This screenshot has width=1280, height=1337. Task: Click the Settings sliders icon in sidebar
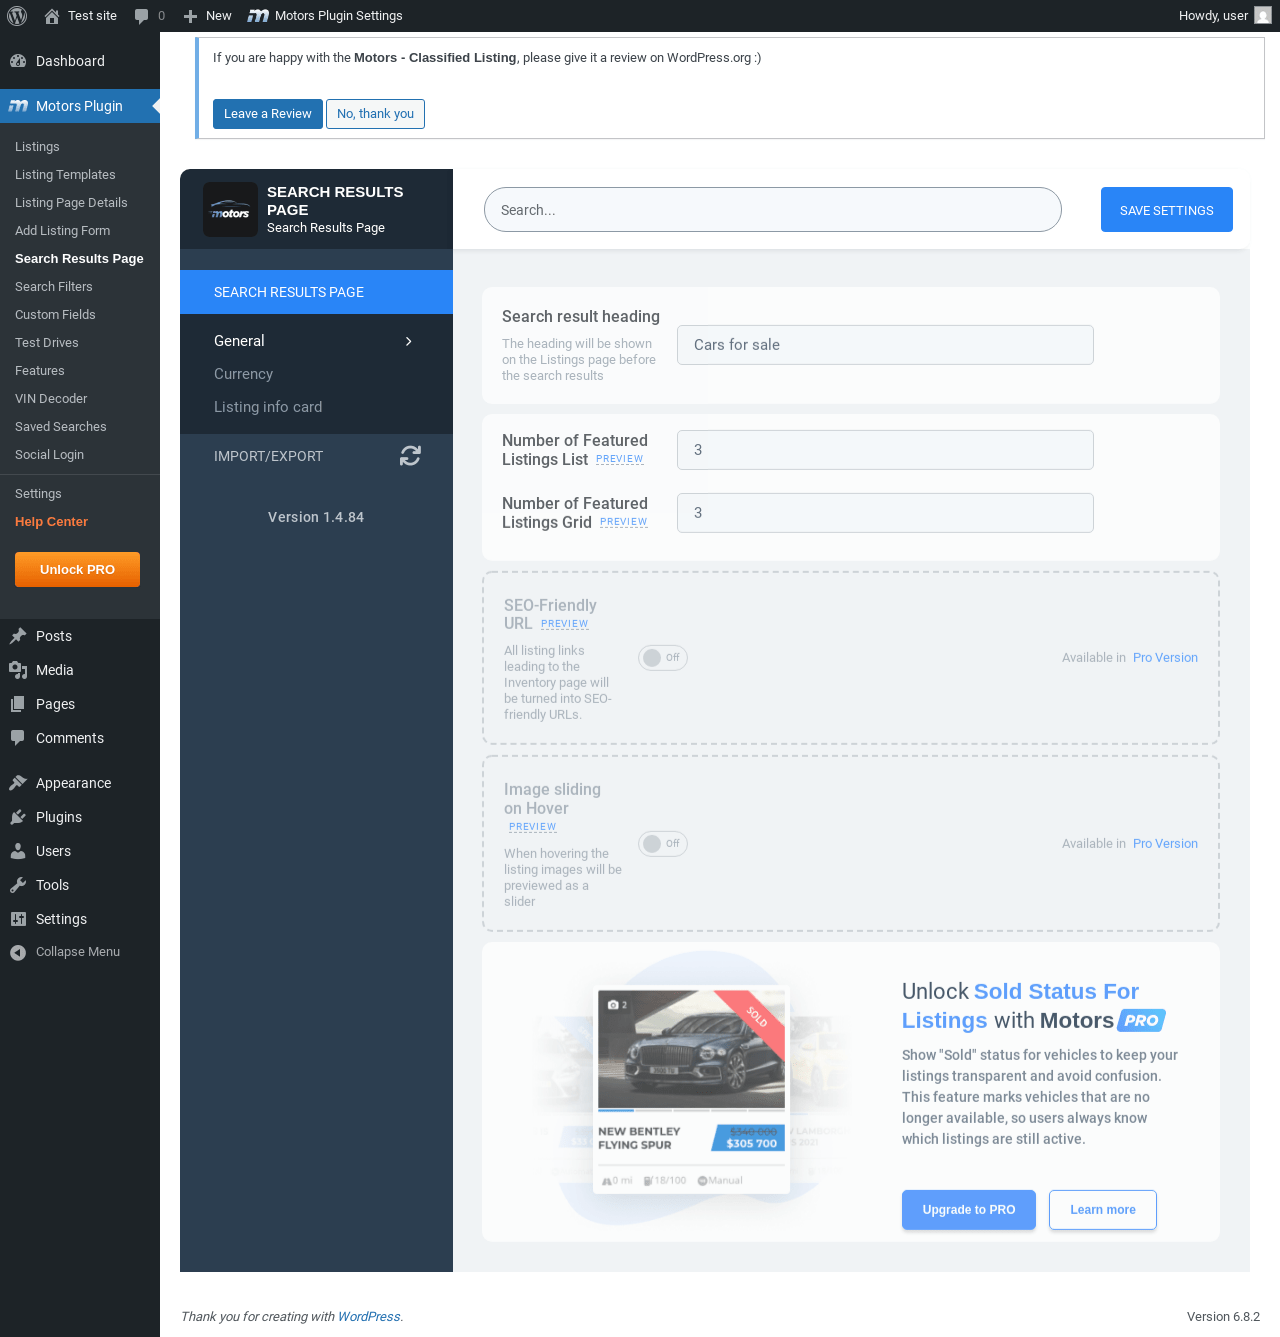[x=18, y=919]
